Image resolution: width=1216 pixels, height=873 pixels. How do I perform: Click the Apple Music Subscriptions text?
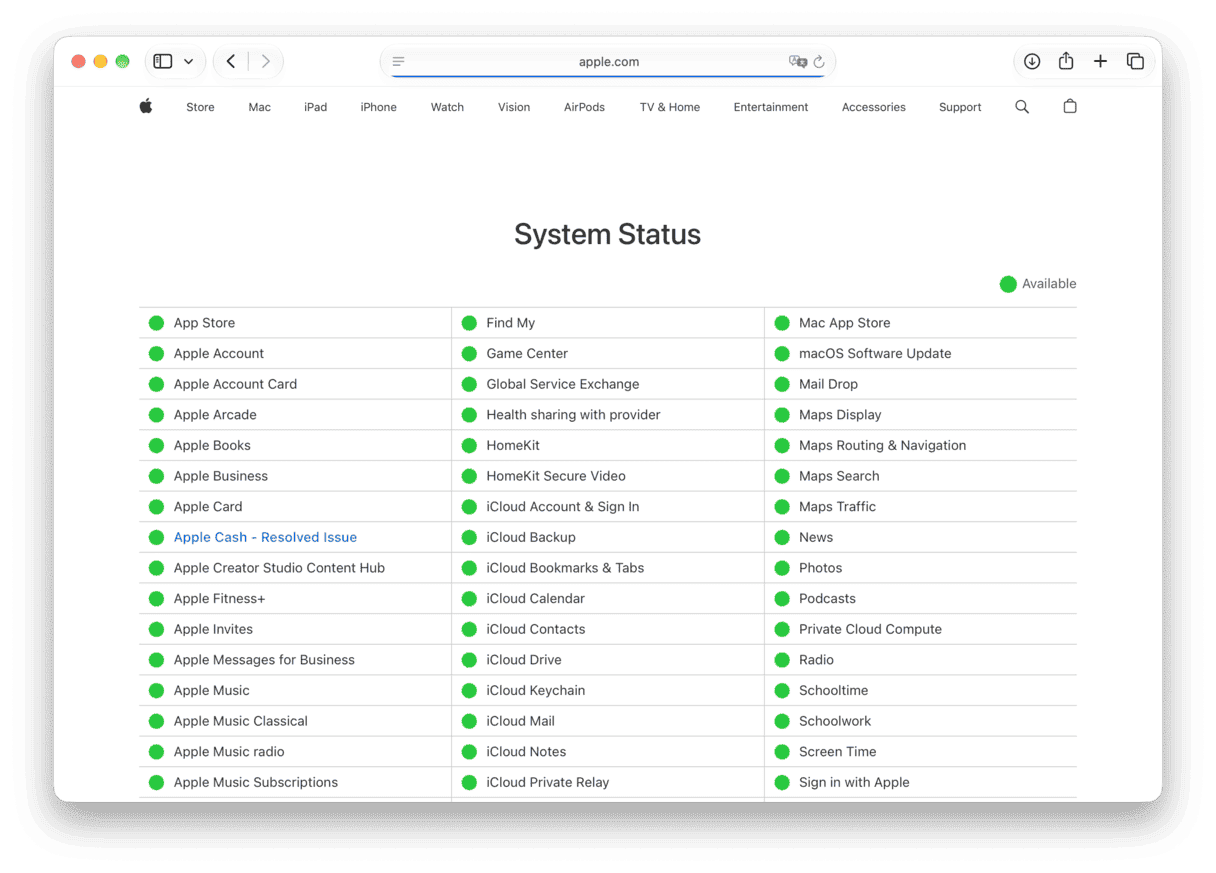[x=256, y=783]
